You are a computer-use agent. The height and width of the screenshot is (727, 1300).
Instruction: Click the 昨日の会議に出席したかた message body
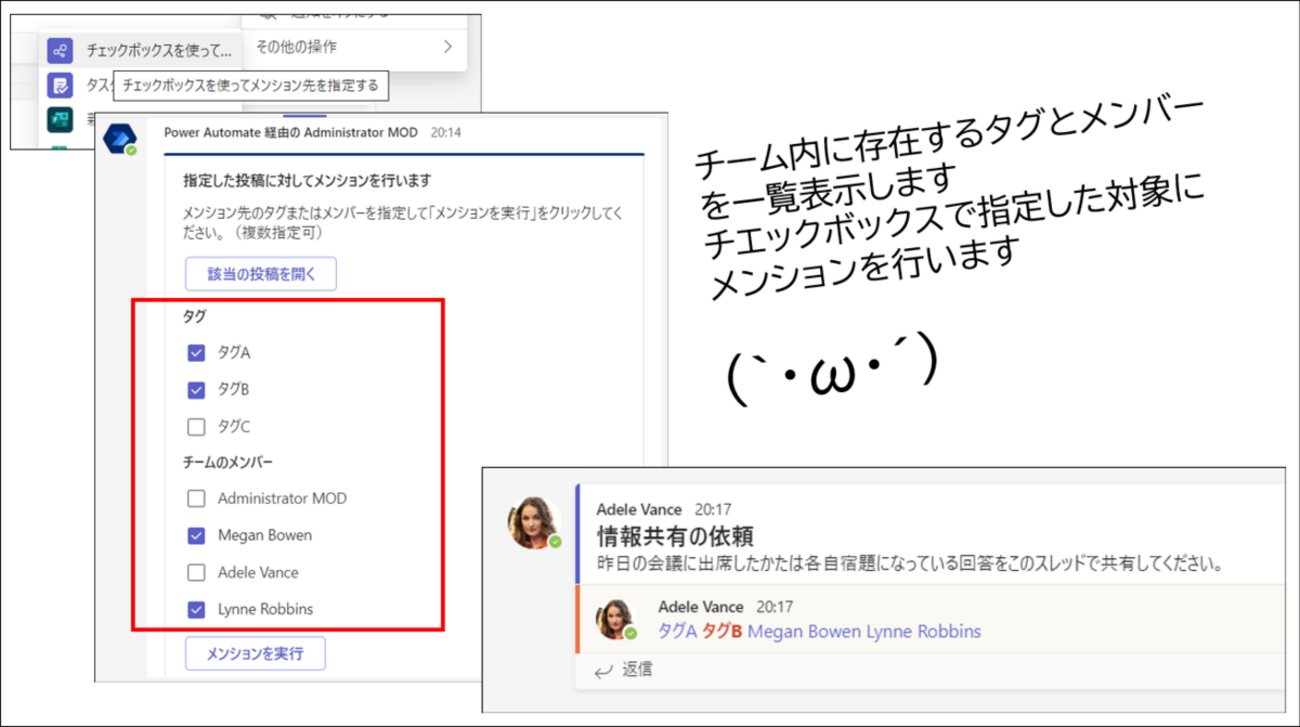click(910, 563)
